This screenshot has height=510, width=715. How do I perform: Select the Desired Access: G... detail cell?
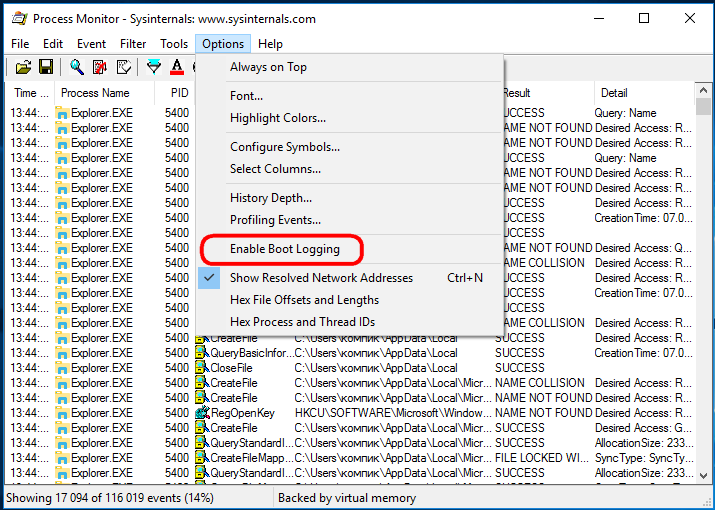pos(643,428)
